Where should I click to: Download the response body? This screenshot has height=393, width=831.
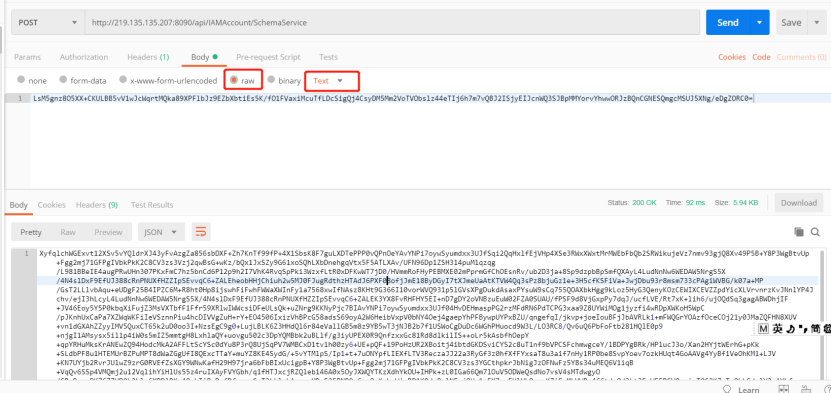coord(799,202)
